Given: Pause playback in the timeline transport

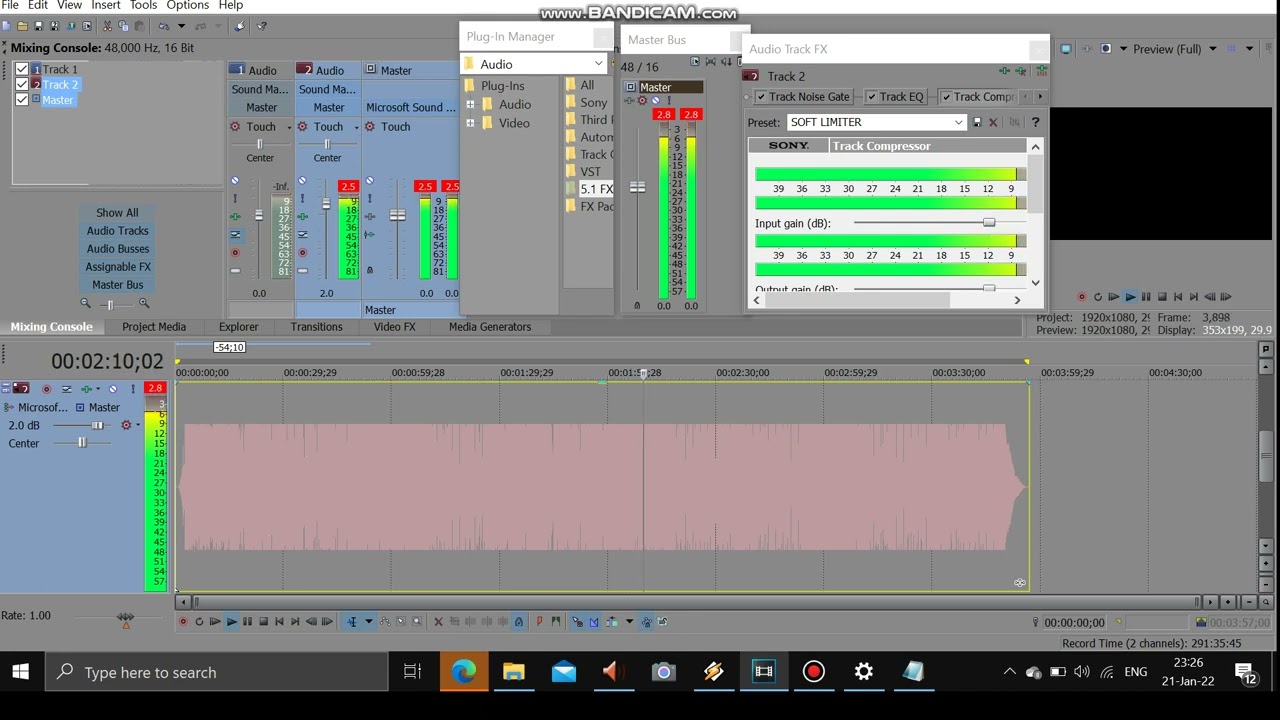Looking at the screenshot, I should click(247, 622).
